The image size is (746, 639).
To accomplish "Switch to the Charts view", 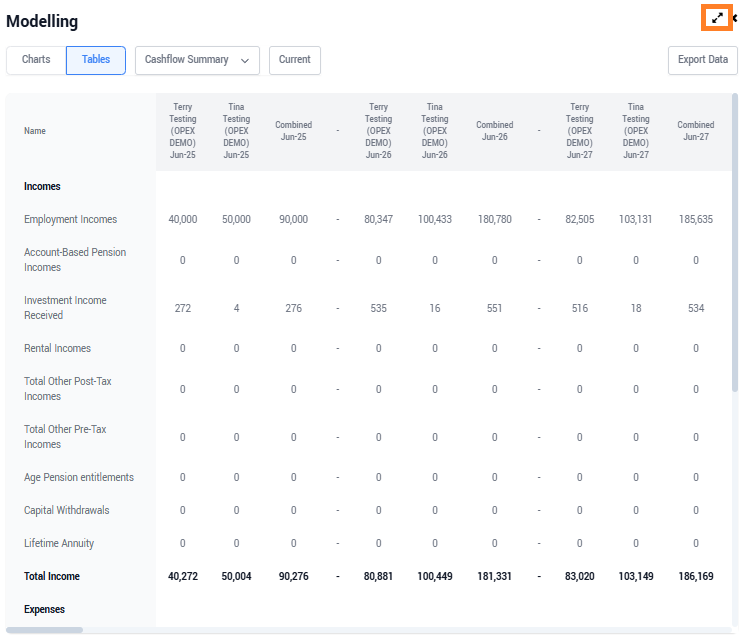I will click(36, 60).
